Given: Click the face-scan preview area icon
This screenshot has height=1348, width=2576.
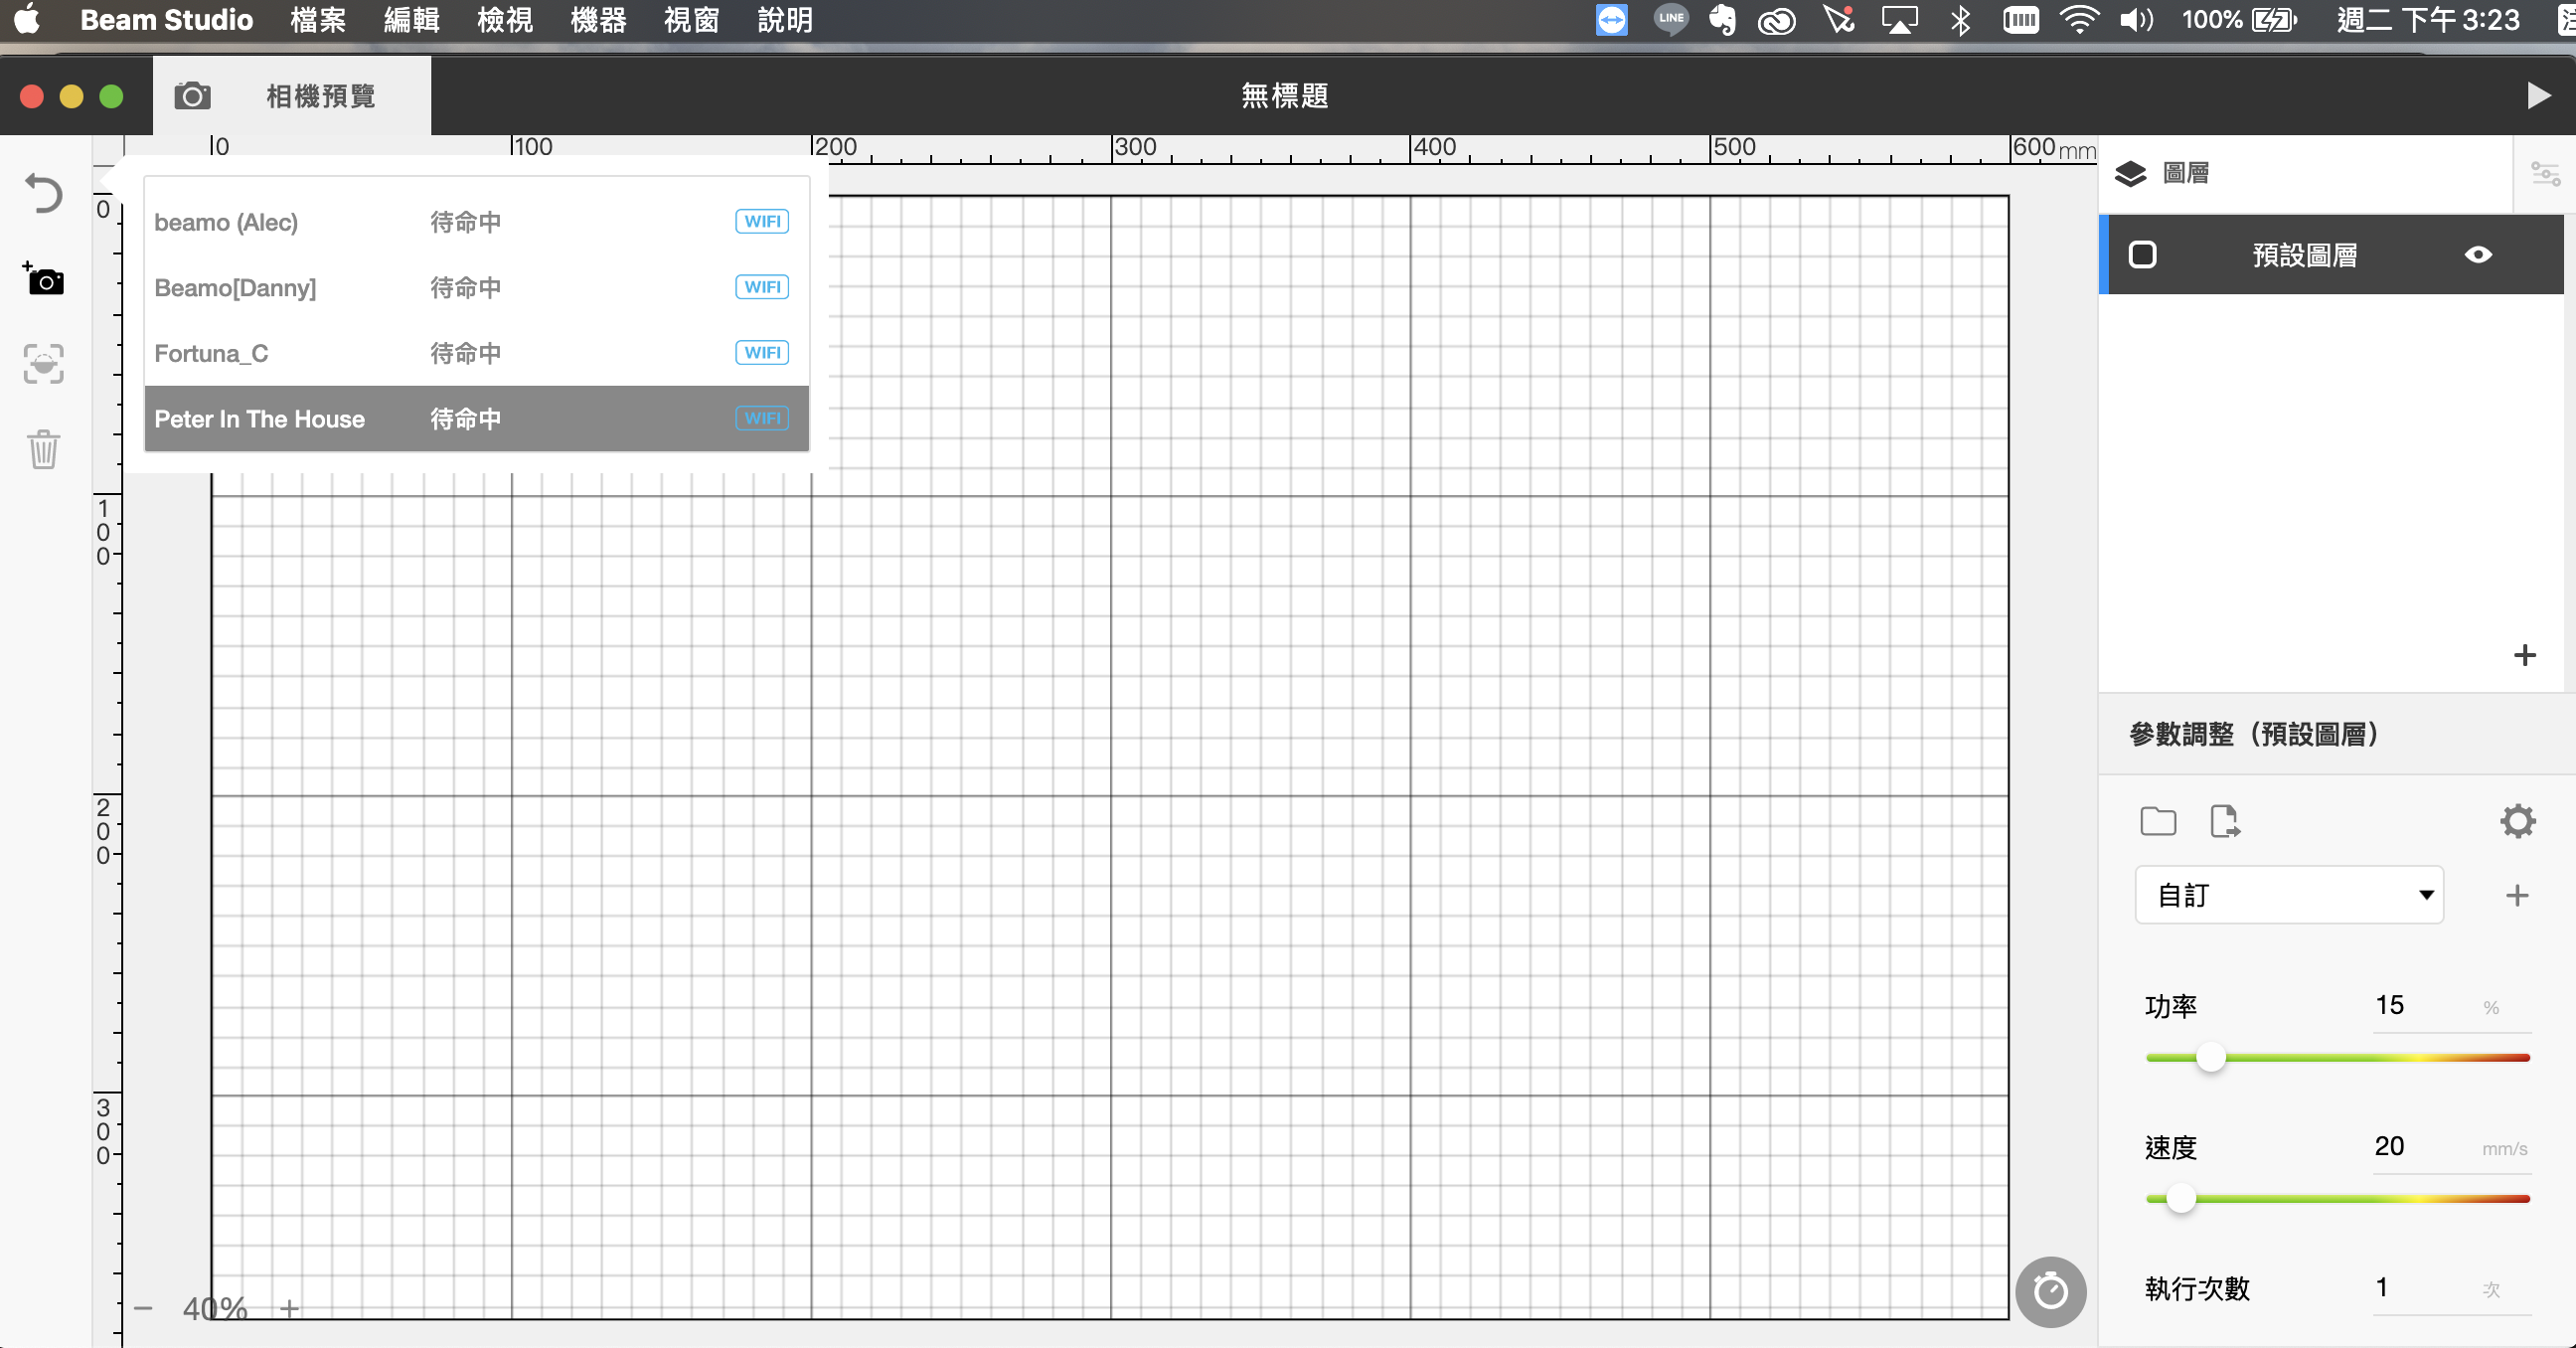Looking at the screenshot, I should 44,364.
